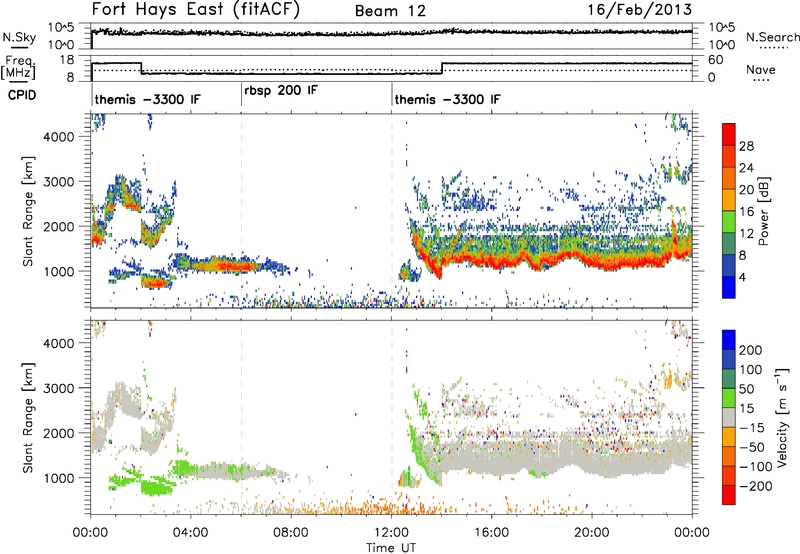The image size is (800, 554).
Task: Click the 'themis -3300 IF' label at 12:00
Action: pos(447,99)
